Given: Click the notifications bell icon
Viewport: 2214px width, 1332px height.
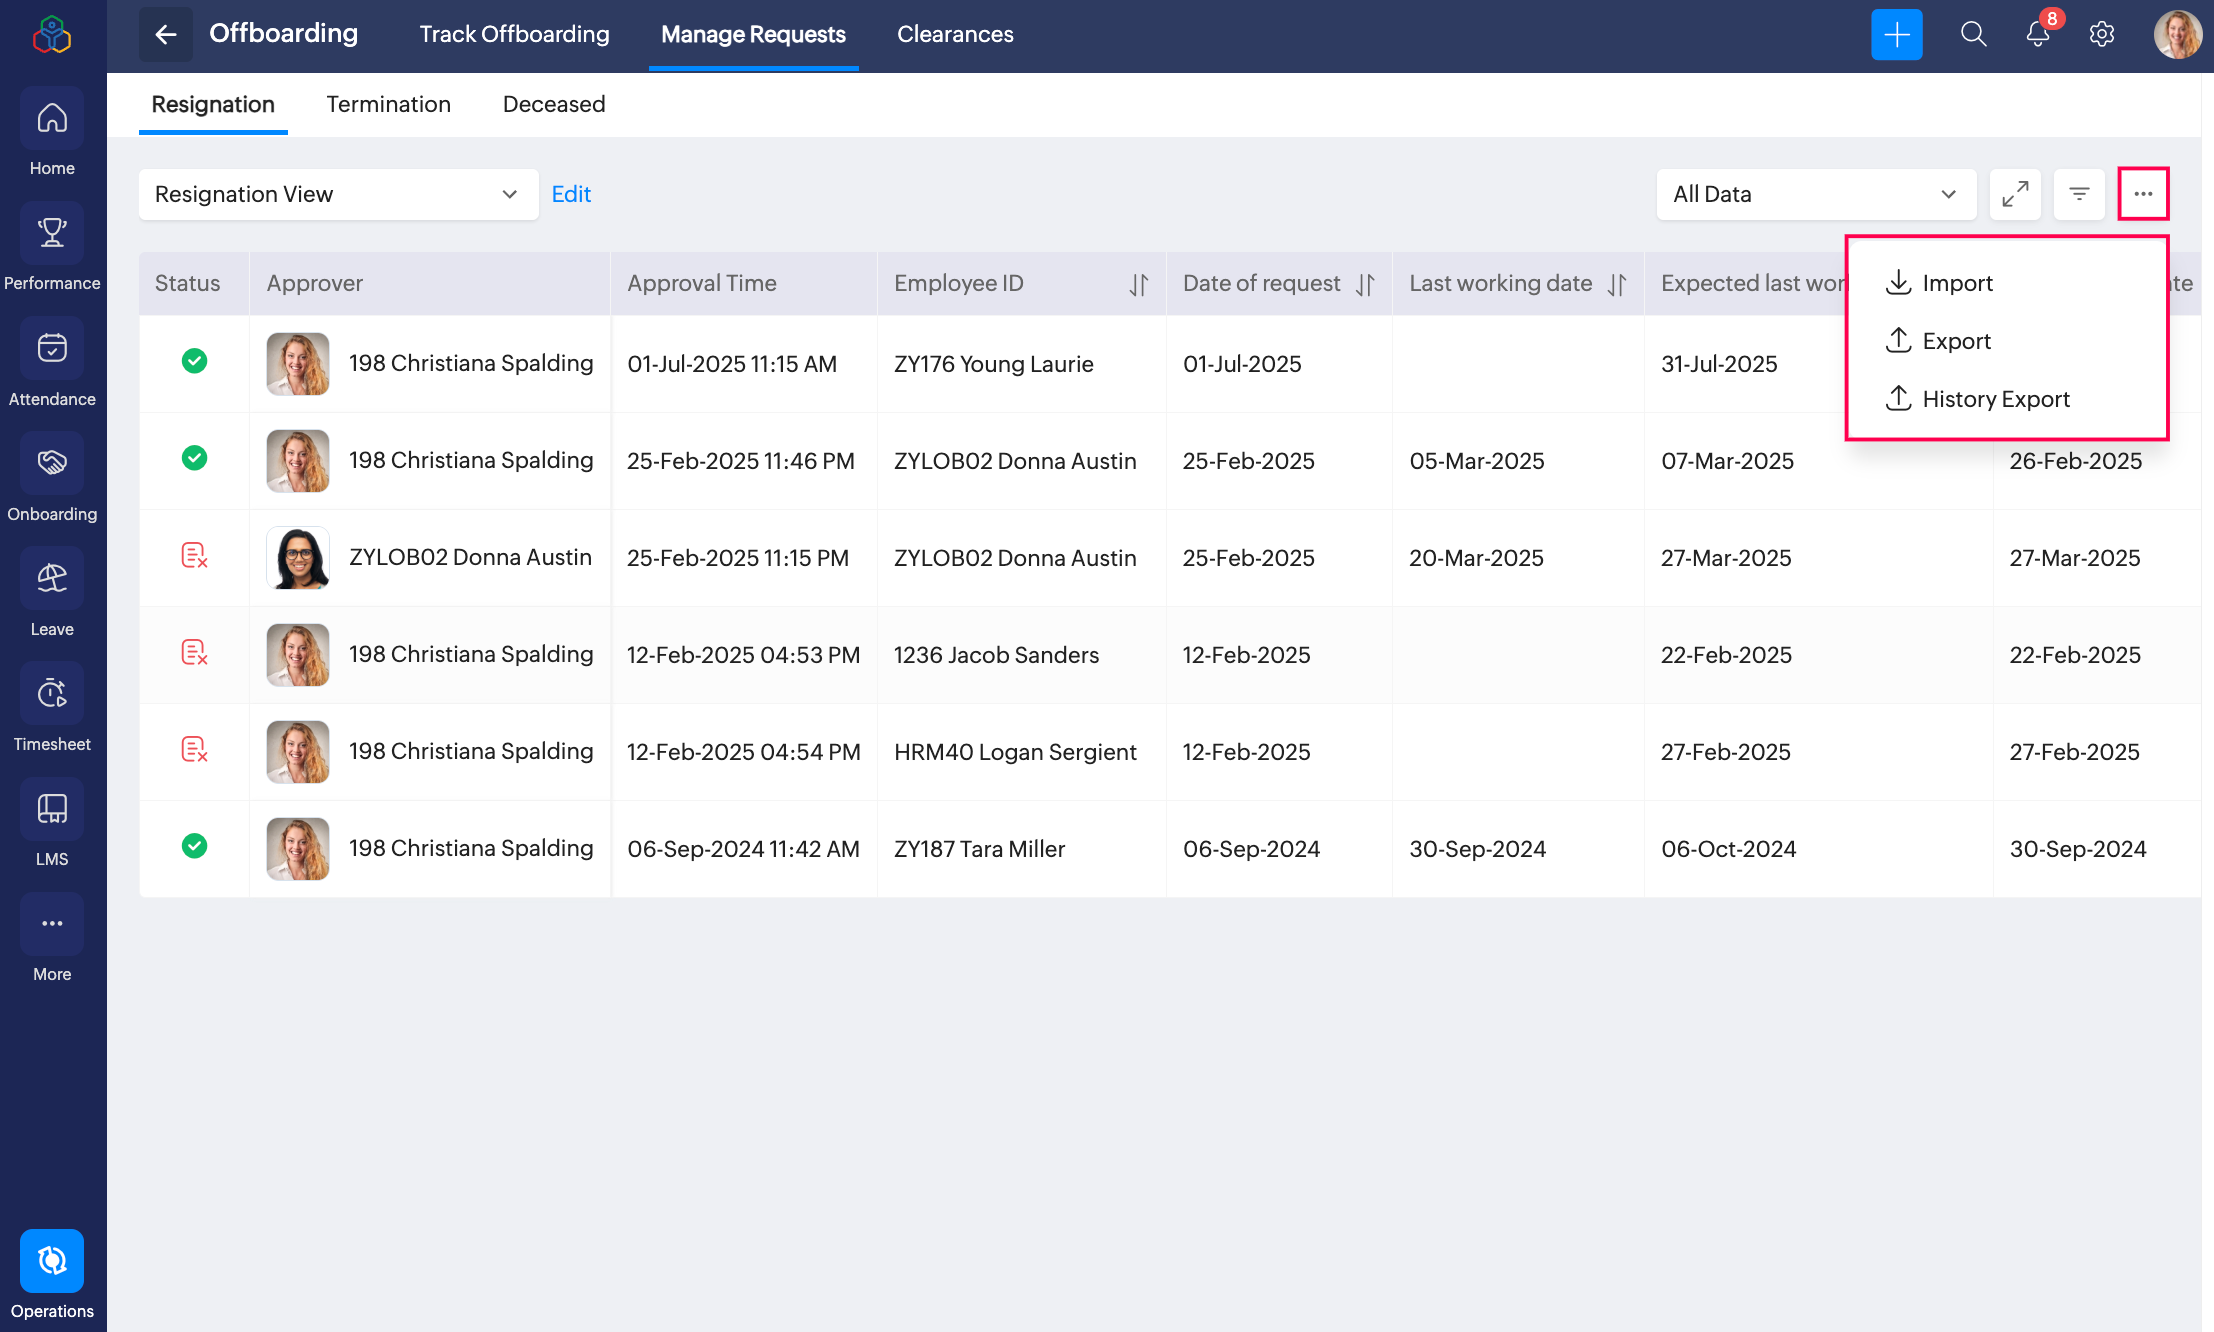Looking at the screenshot, I should point(2038,34).
